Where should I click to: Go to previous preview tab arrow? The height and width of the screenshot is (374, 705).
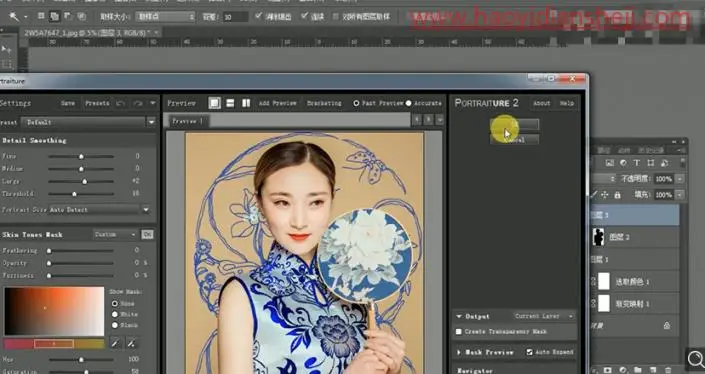coord(417,120)
